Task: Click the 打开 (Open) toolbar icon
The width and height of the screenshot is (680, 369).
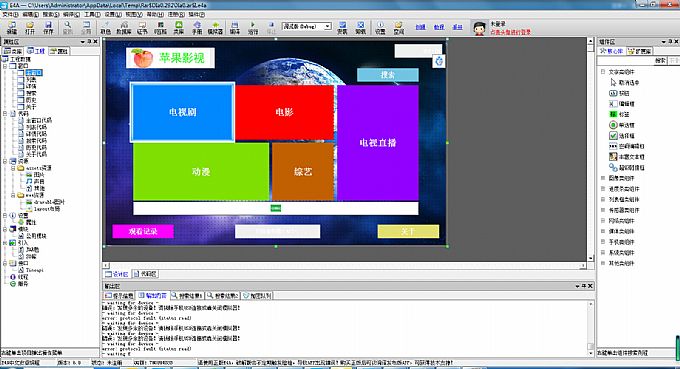Action: (29, 28)
